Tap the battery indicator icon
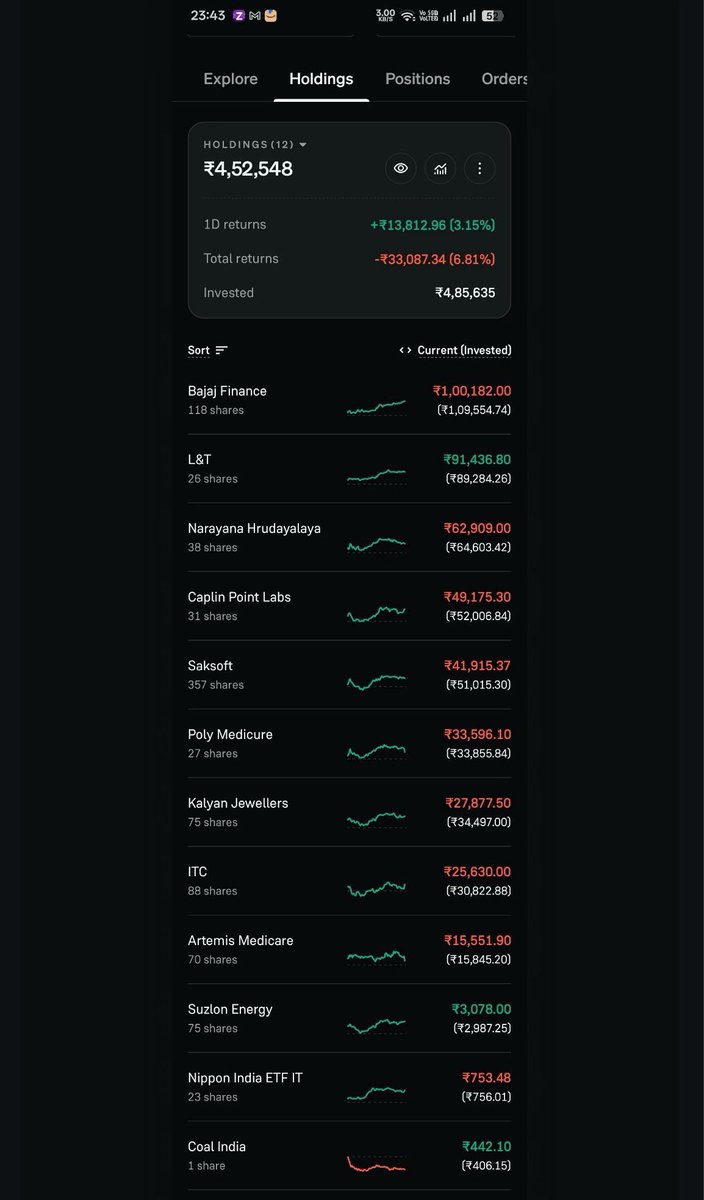Image resolution: width=704 pixels, height=1200 pixels. [492, 16]
